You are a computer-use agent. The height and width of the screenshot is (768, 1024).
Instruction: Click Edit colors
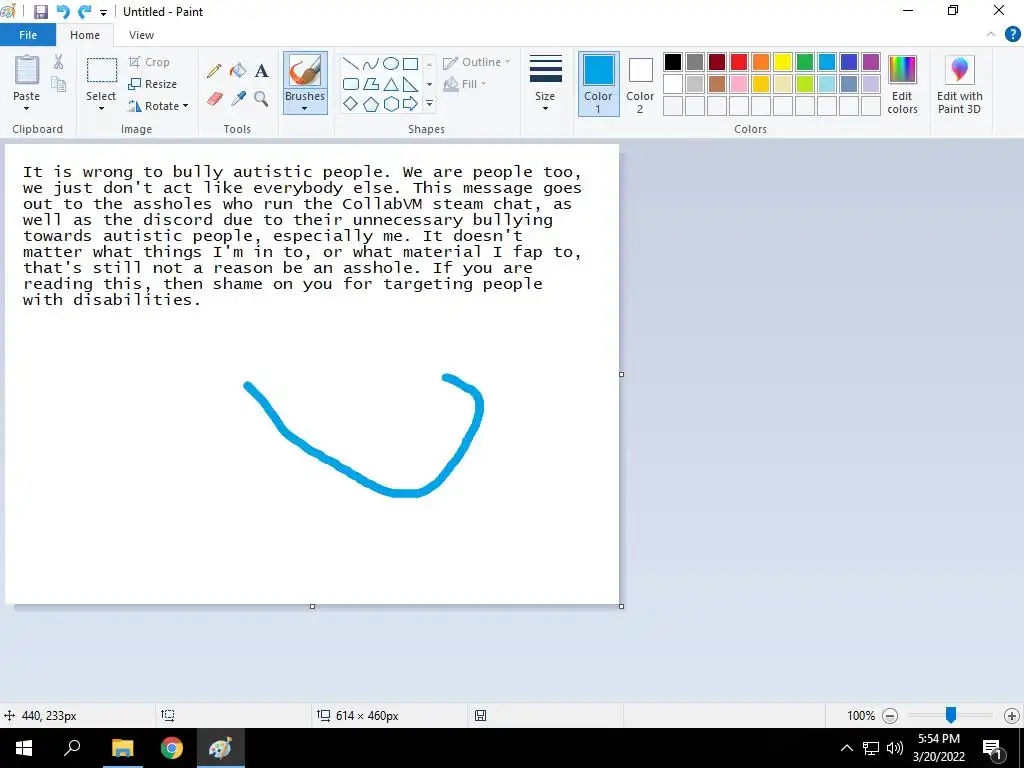click(903, 84)
